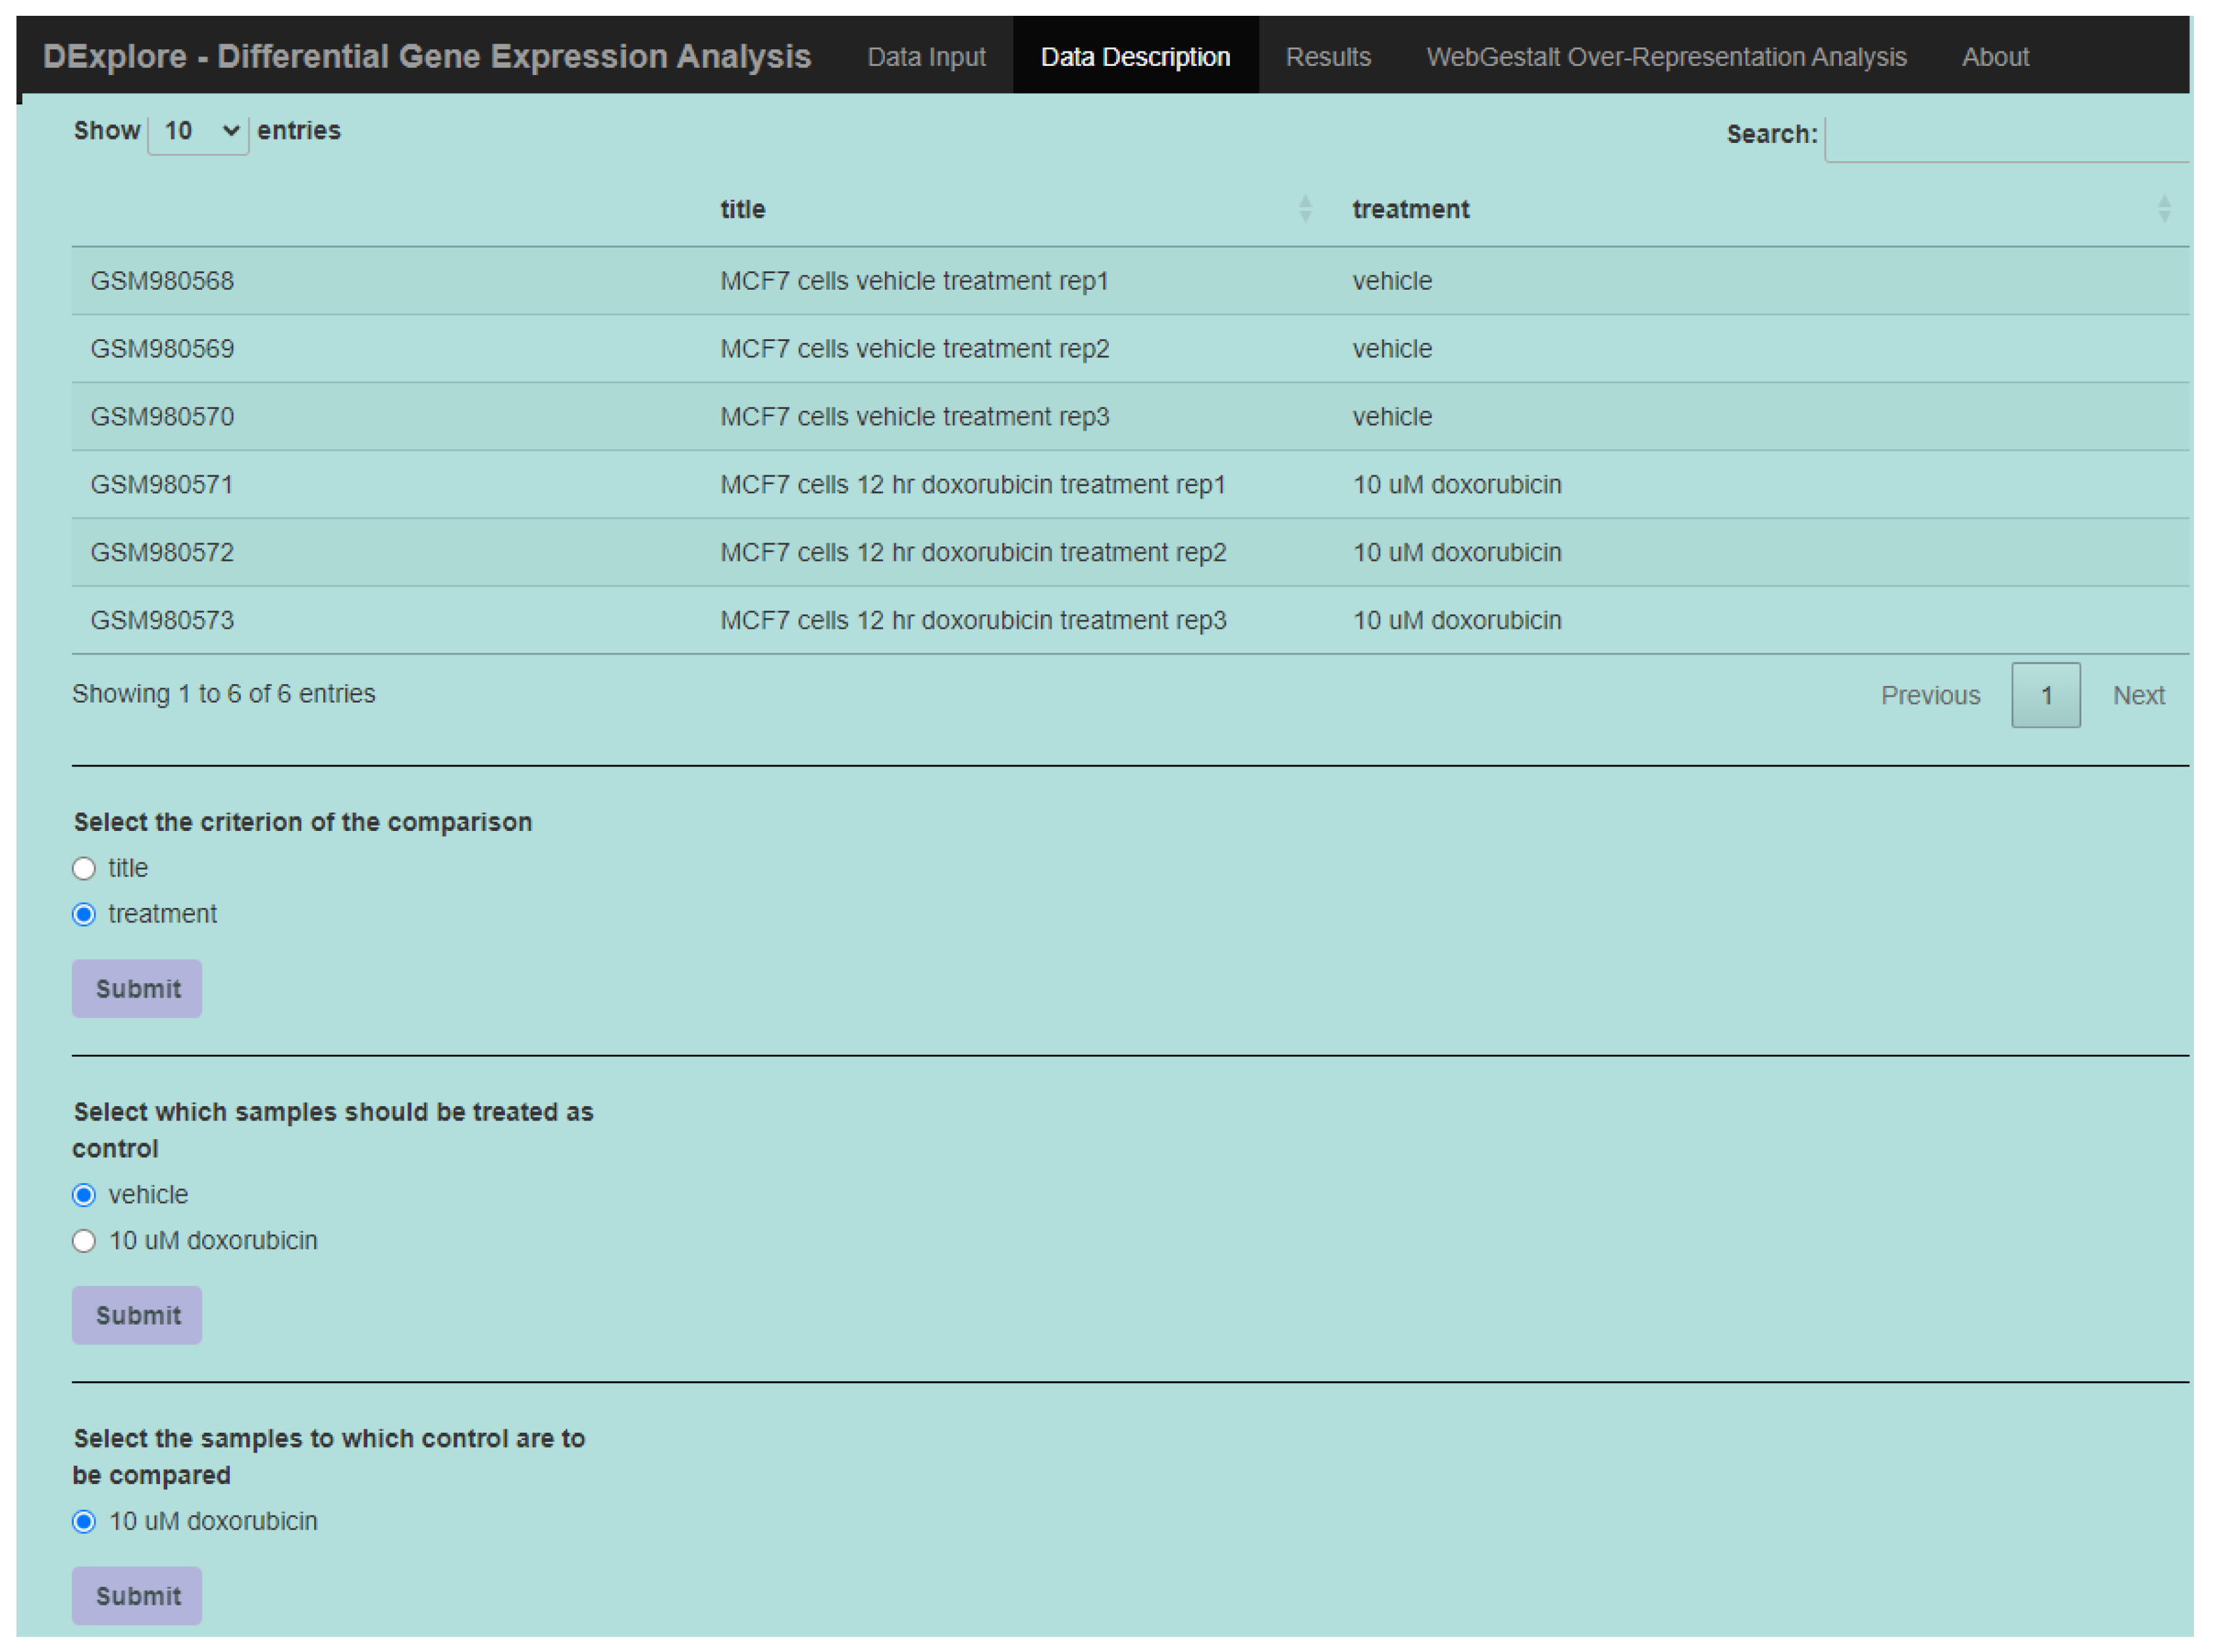Choose 10 uM doxorubicin as control

pos(84,1241)
